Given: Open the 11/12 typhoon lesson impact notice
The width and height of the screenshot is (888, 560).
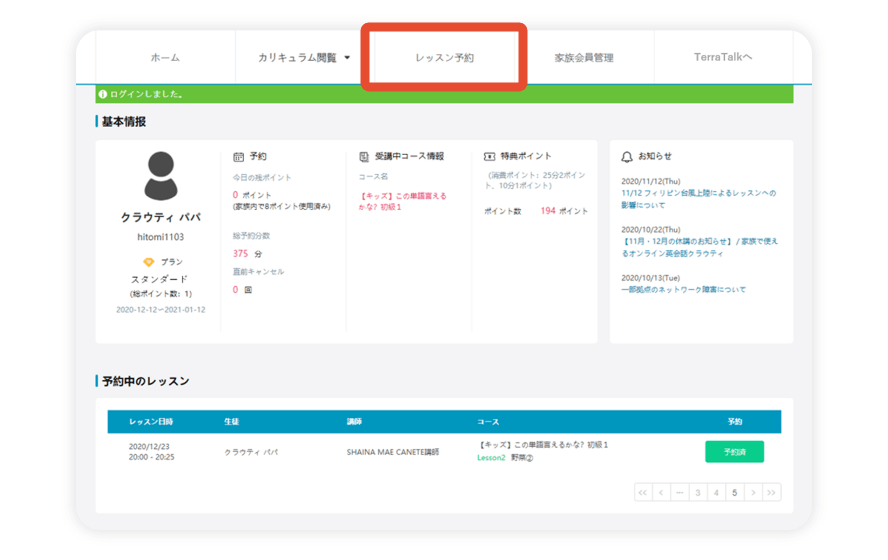Looking at the screenshot, I should pos(697,199).
